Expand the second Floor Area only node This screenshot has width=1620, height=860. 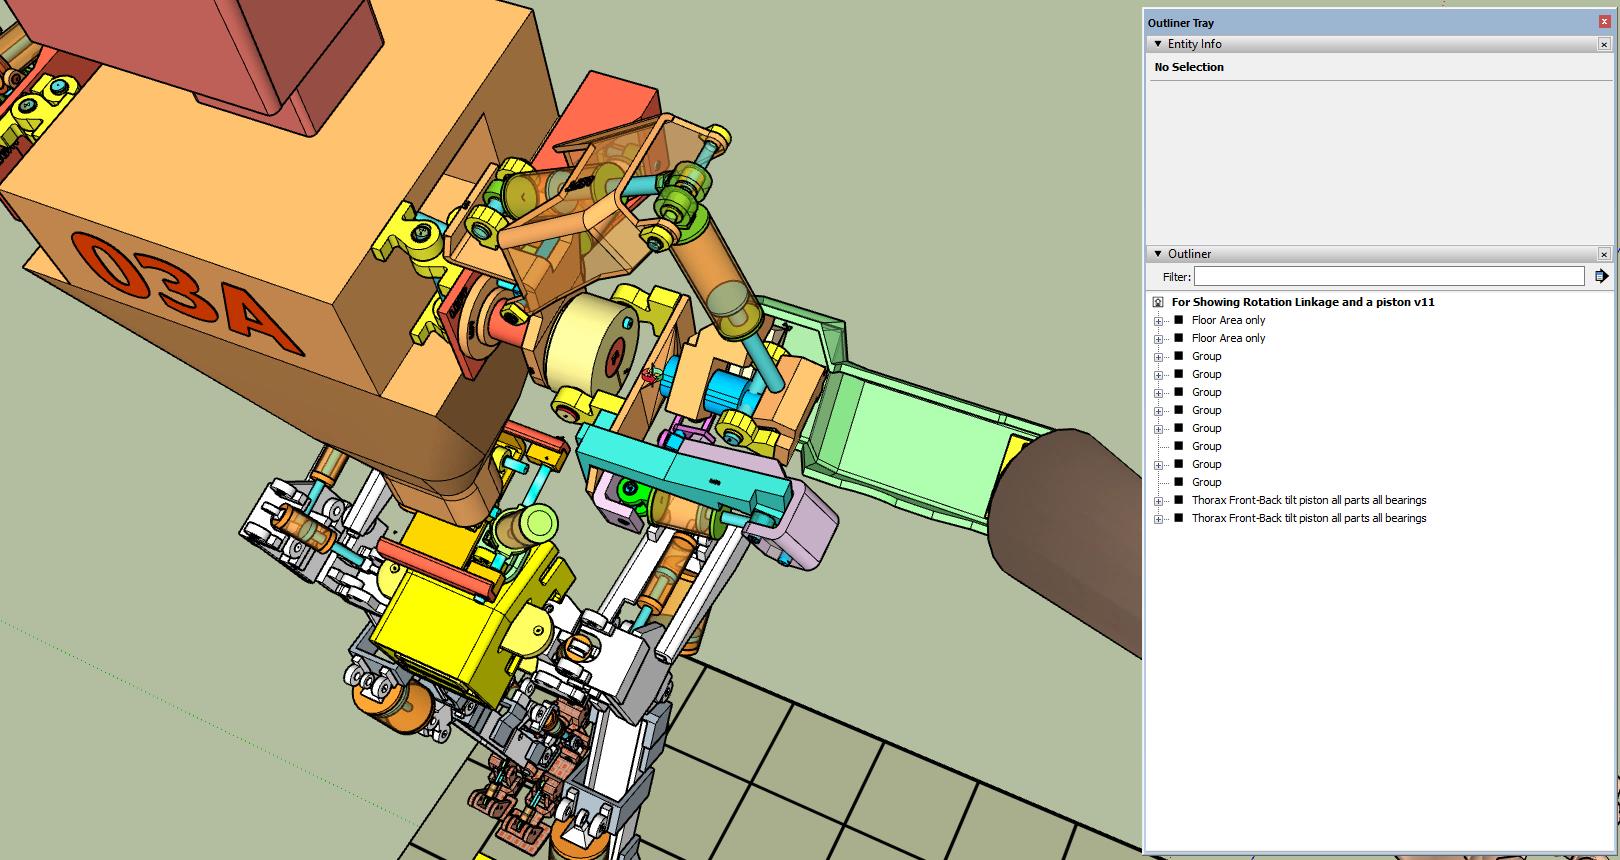point(1158,339)
